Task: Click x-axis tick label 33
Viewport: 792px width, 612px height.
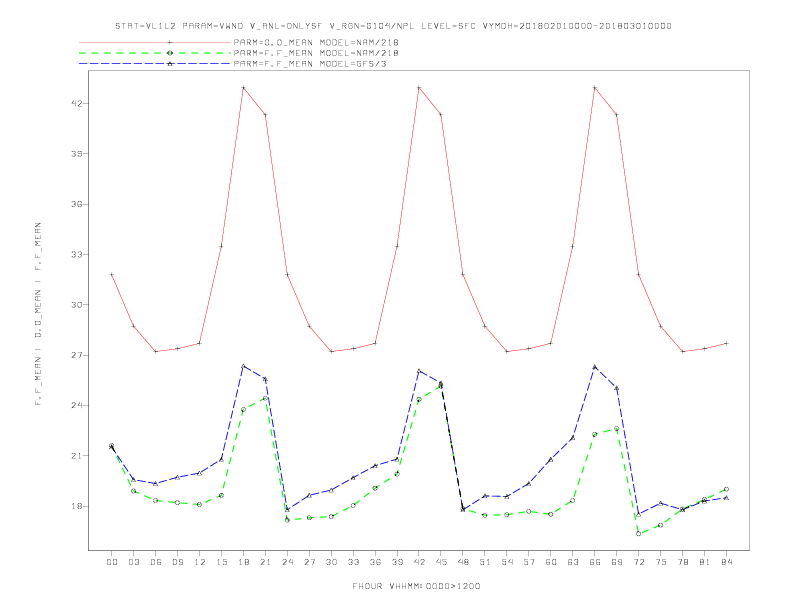Action: [x=353, y=562]
